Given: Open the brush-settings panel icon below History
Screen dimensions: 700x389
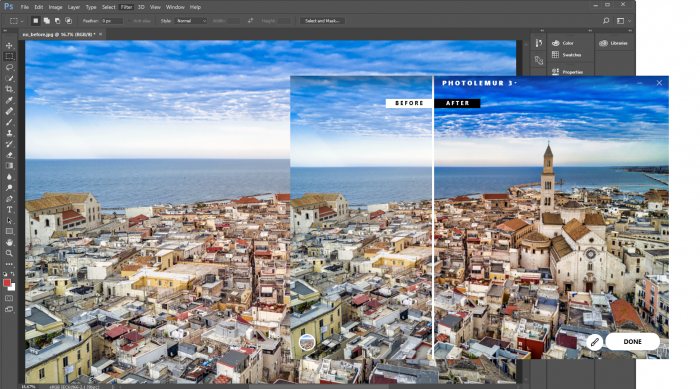Looking at the screenshot, I should pos(539,60).
